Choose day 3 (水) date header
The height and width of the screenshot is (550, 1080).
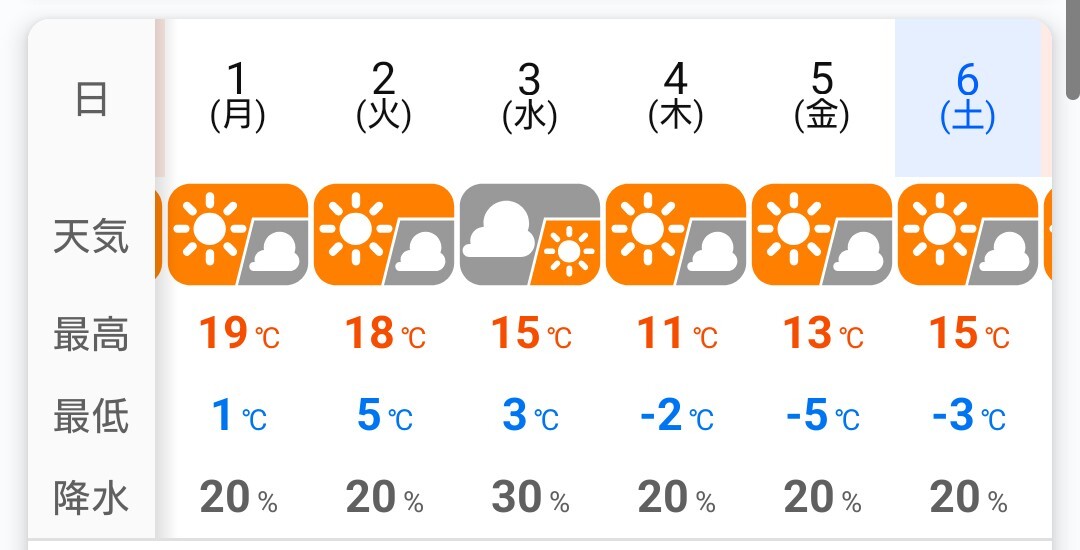(x=530, y=98)
